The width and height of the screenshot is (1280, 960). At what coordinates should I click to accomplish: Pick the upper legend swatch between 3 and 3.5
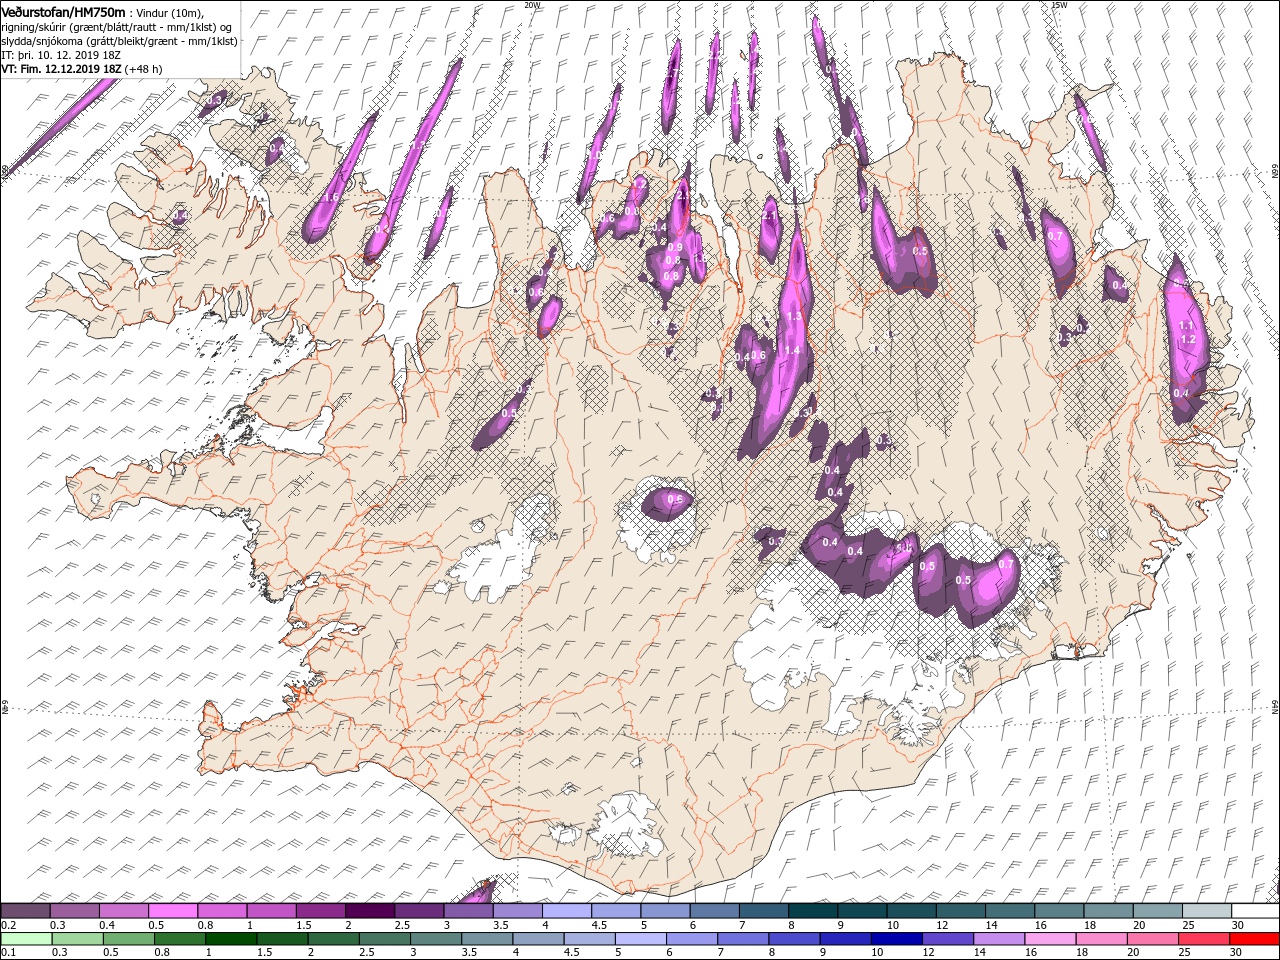tap(468, 911)
